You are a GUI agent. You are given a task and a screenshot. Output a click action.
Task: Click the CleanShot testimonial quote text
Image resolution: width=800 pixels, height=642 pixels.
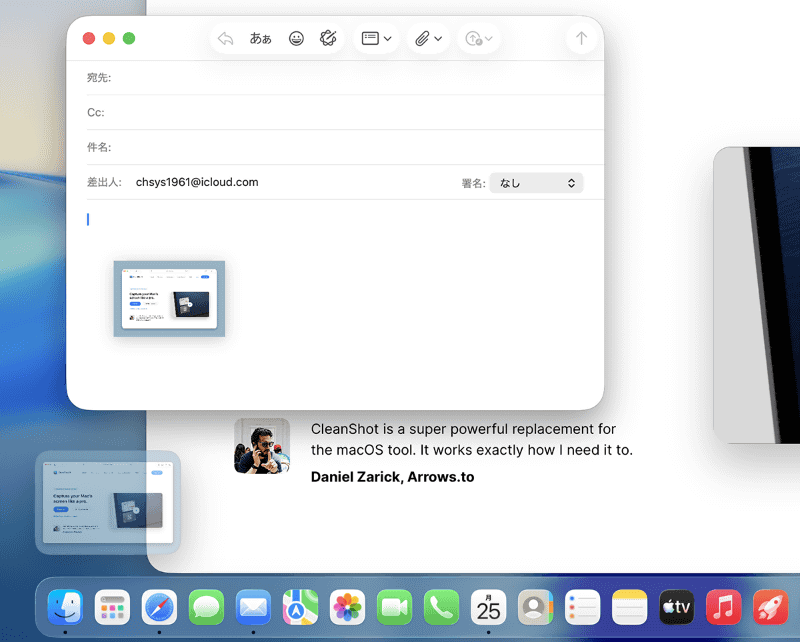pos(471,439)
